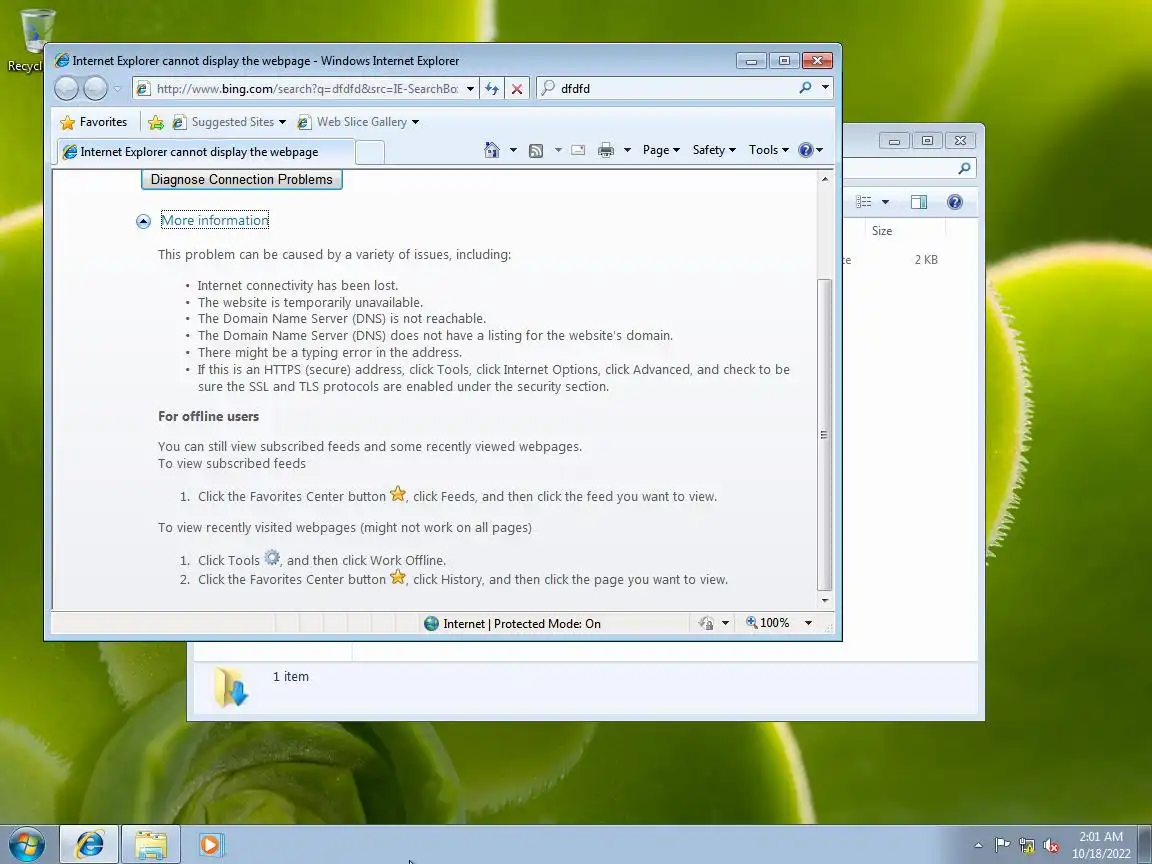Click Diagnose Connection Problems button
This screenshot has width=1152, height=864.
click(242, 179)
